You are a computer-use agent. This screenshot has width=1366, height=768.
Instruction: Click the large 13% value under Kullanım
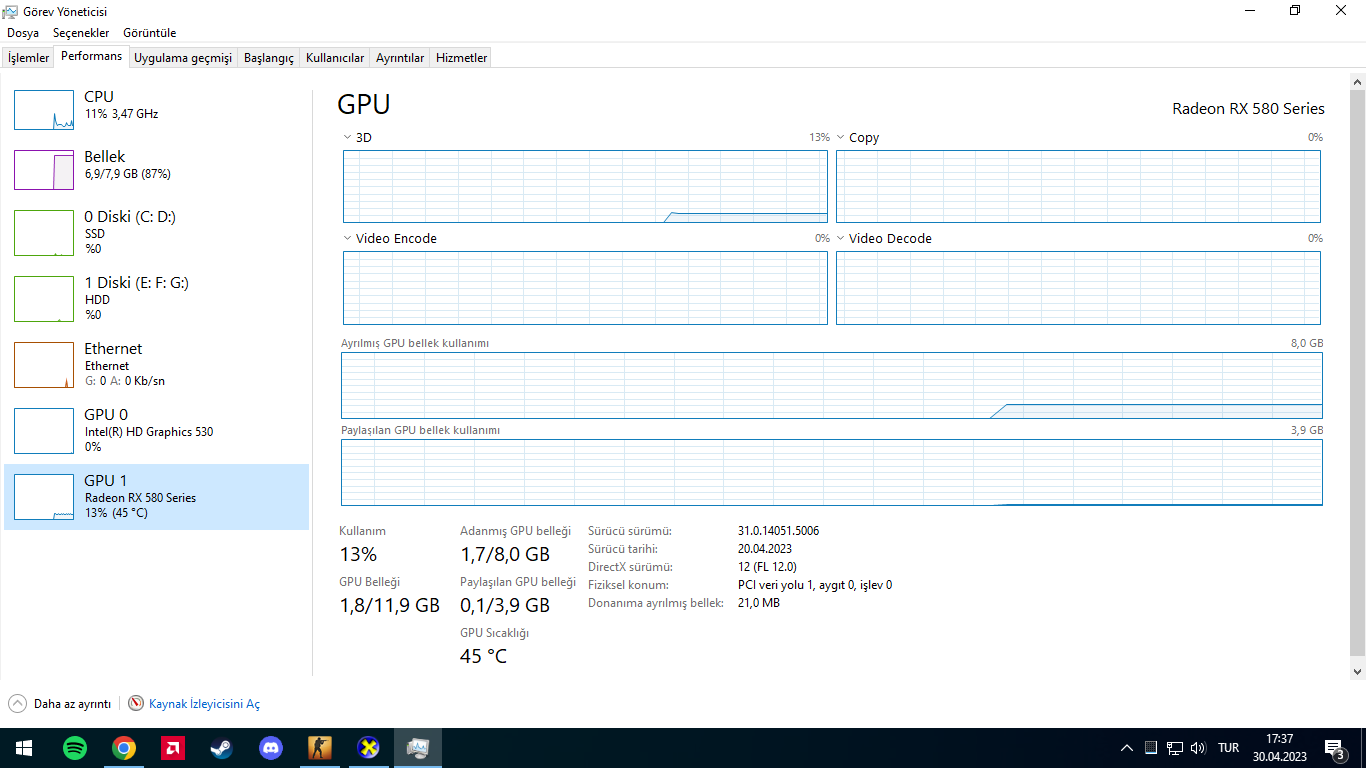(x=358, y=554)
